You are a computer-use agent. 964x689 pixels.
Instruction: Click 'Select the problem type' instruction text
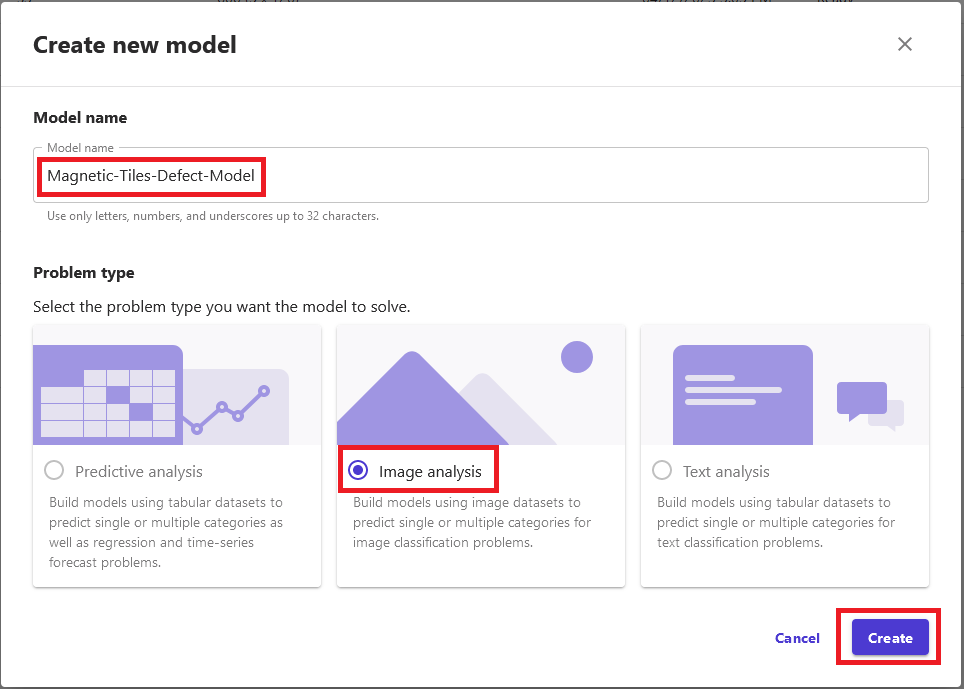point(221,307)
